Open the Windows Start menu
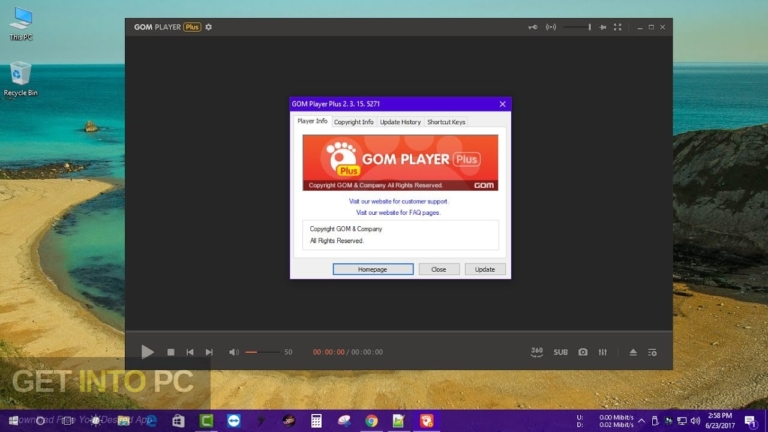768x432 pixels. point(13,421)
